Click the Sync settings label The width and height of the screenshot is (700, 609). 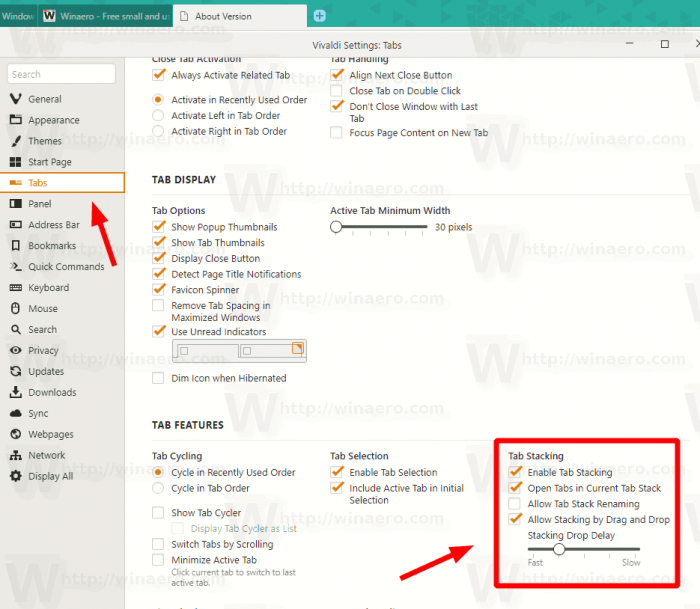[x=38, y=413]
